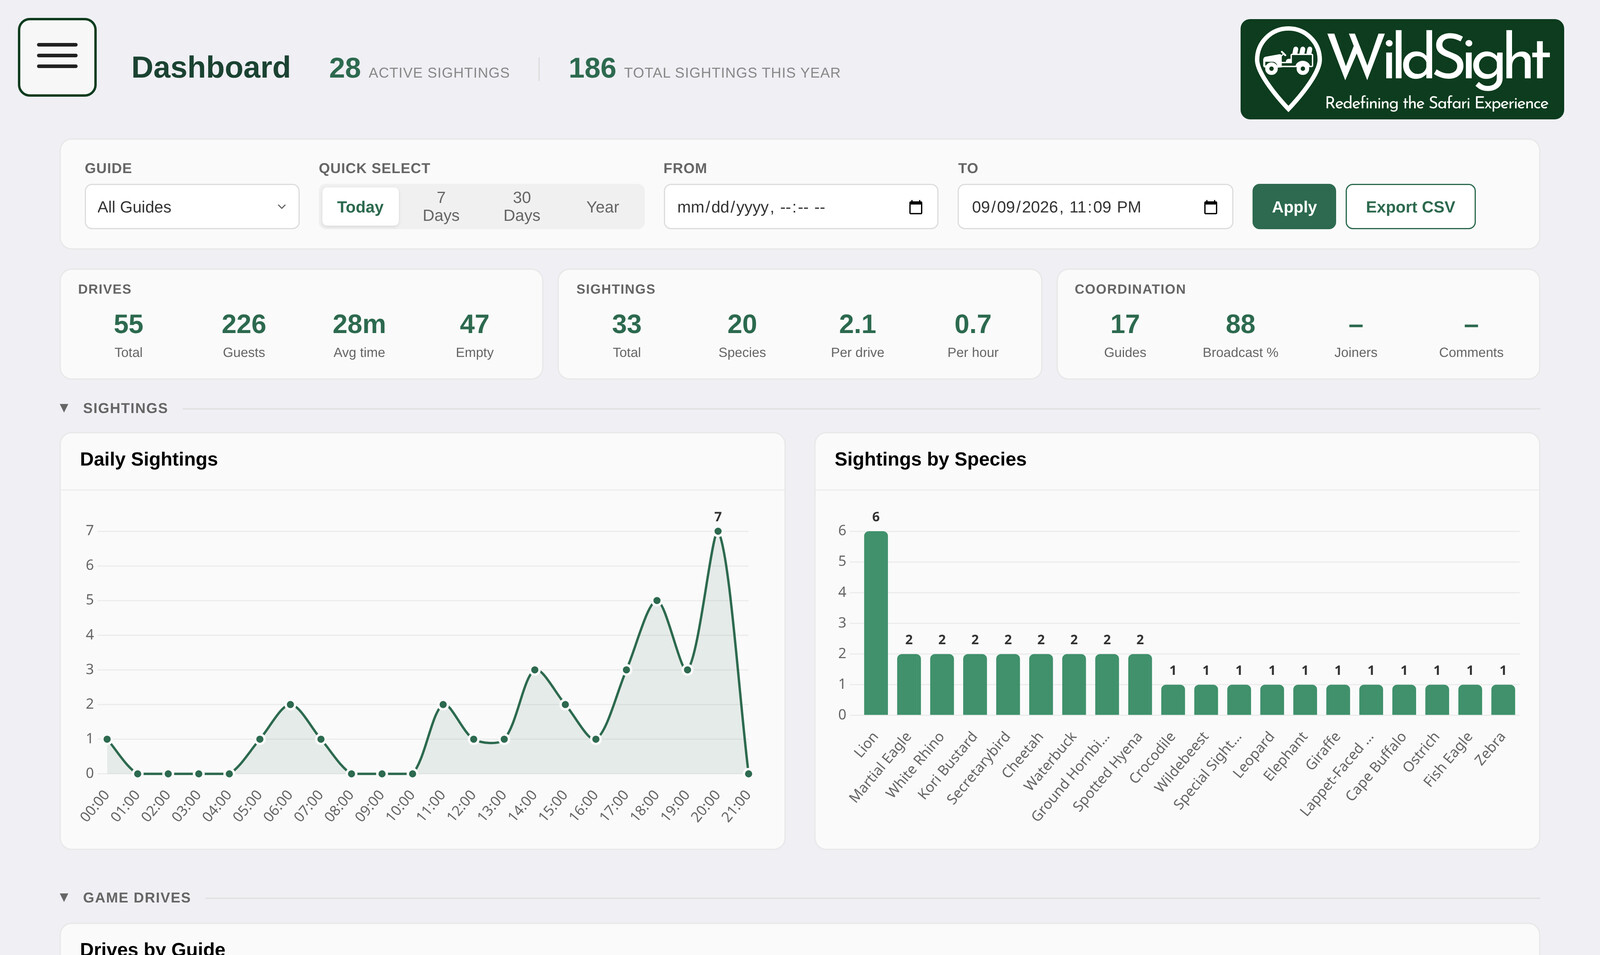Click the 28m Avg time stat
The width and height of the screenshot is (1600, 955).
click(359, 336)
